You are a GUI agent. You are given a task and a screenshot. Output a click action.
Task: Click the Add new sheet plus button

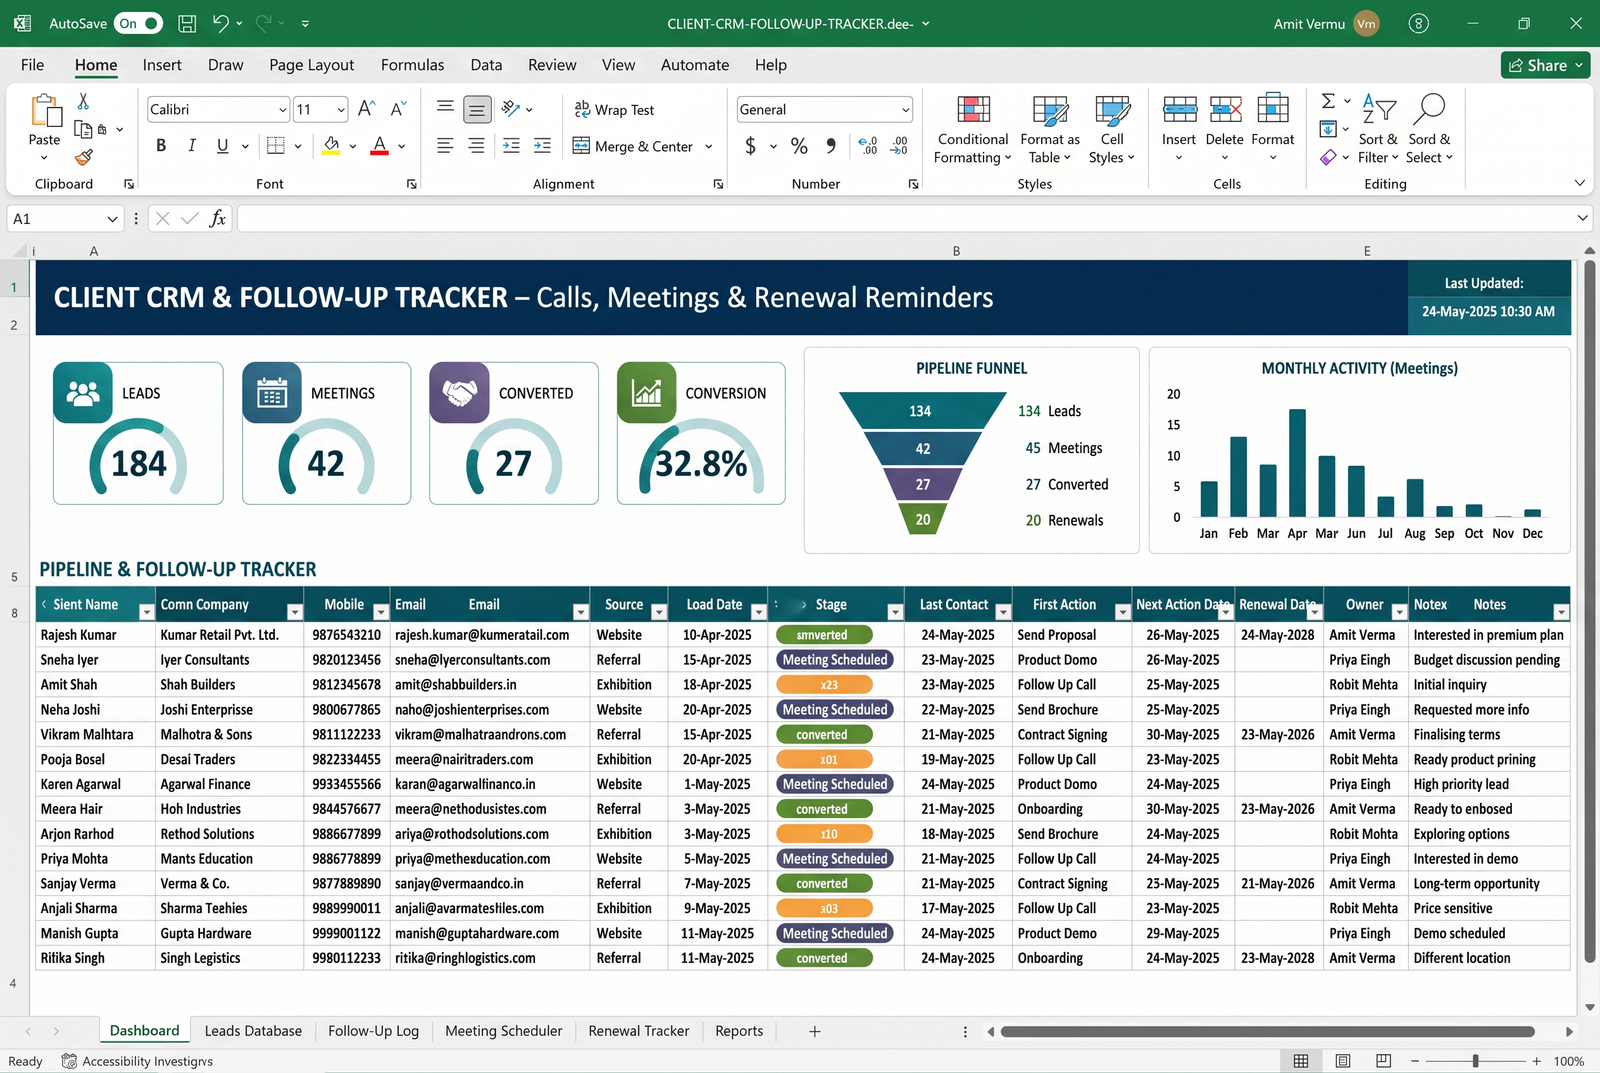815,1031
